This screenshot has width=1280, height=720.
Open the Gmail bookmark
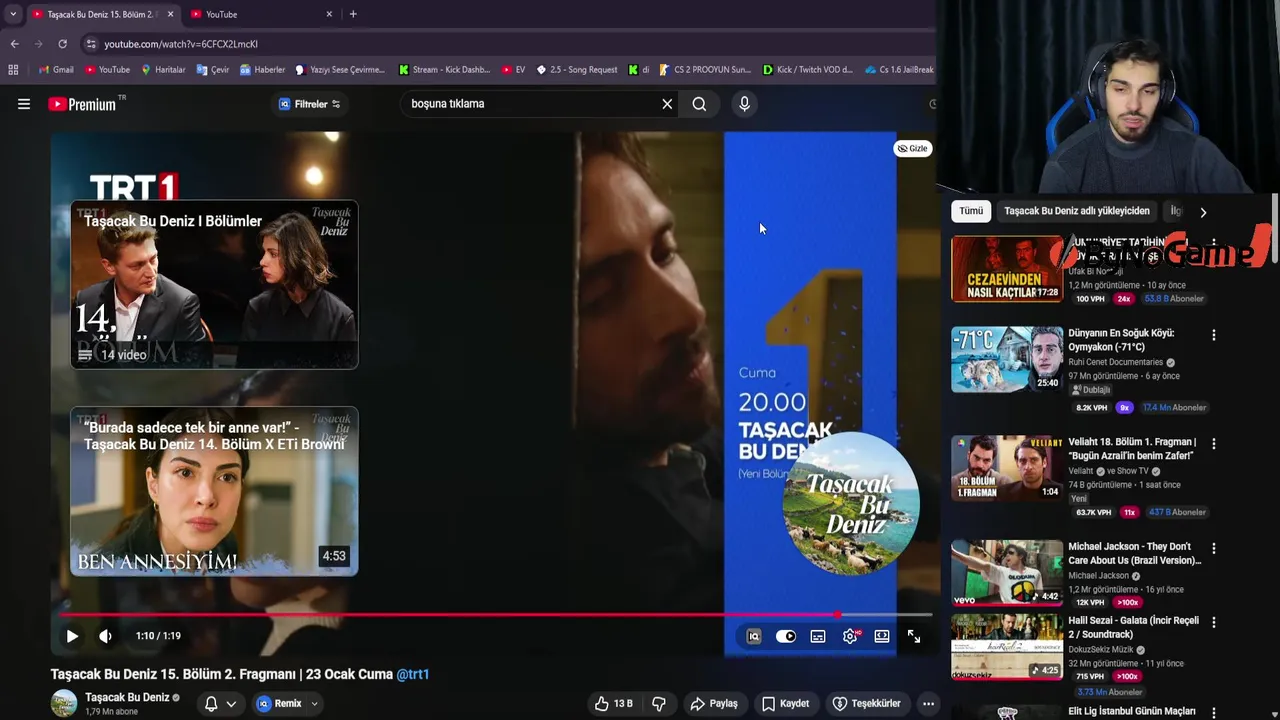click(56, 70)
